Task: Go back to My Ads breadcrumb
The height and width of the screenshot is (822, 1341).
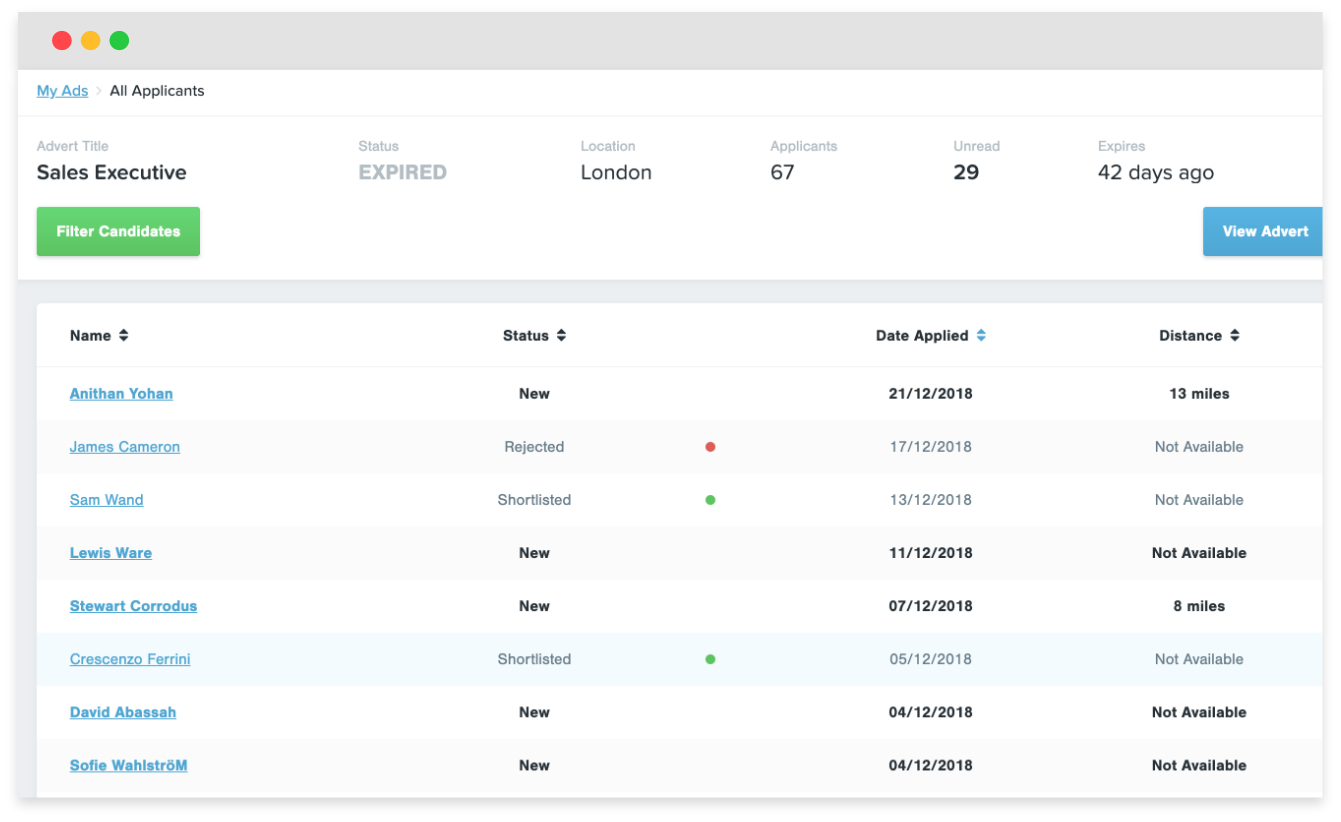Action: click(x=62, y=91)
